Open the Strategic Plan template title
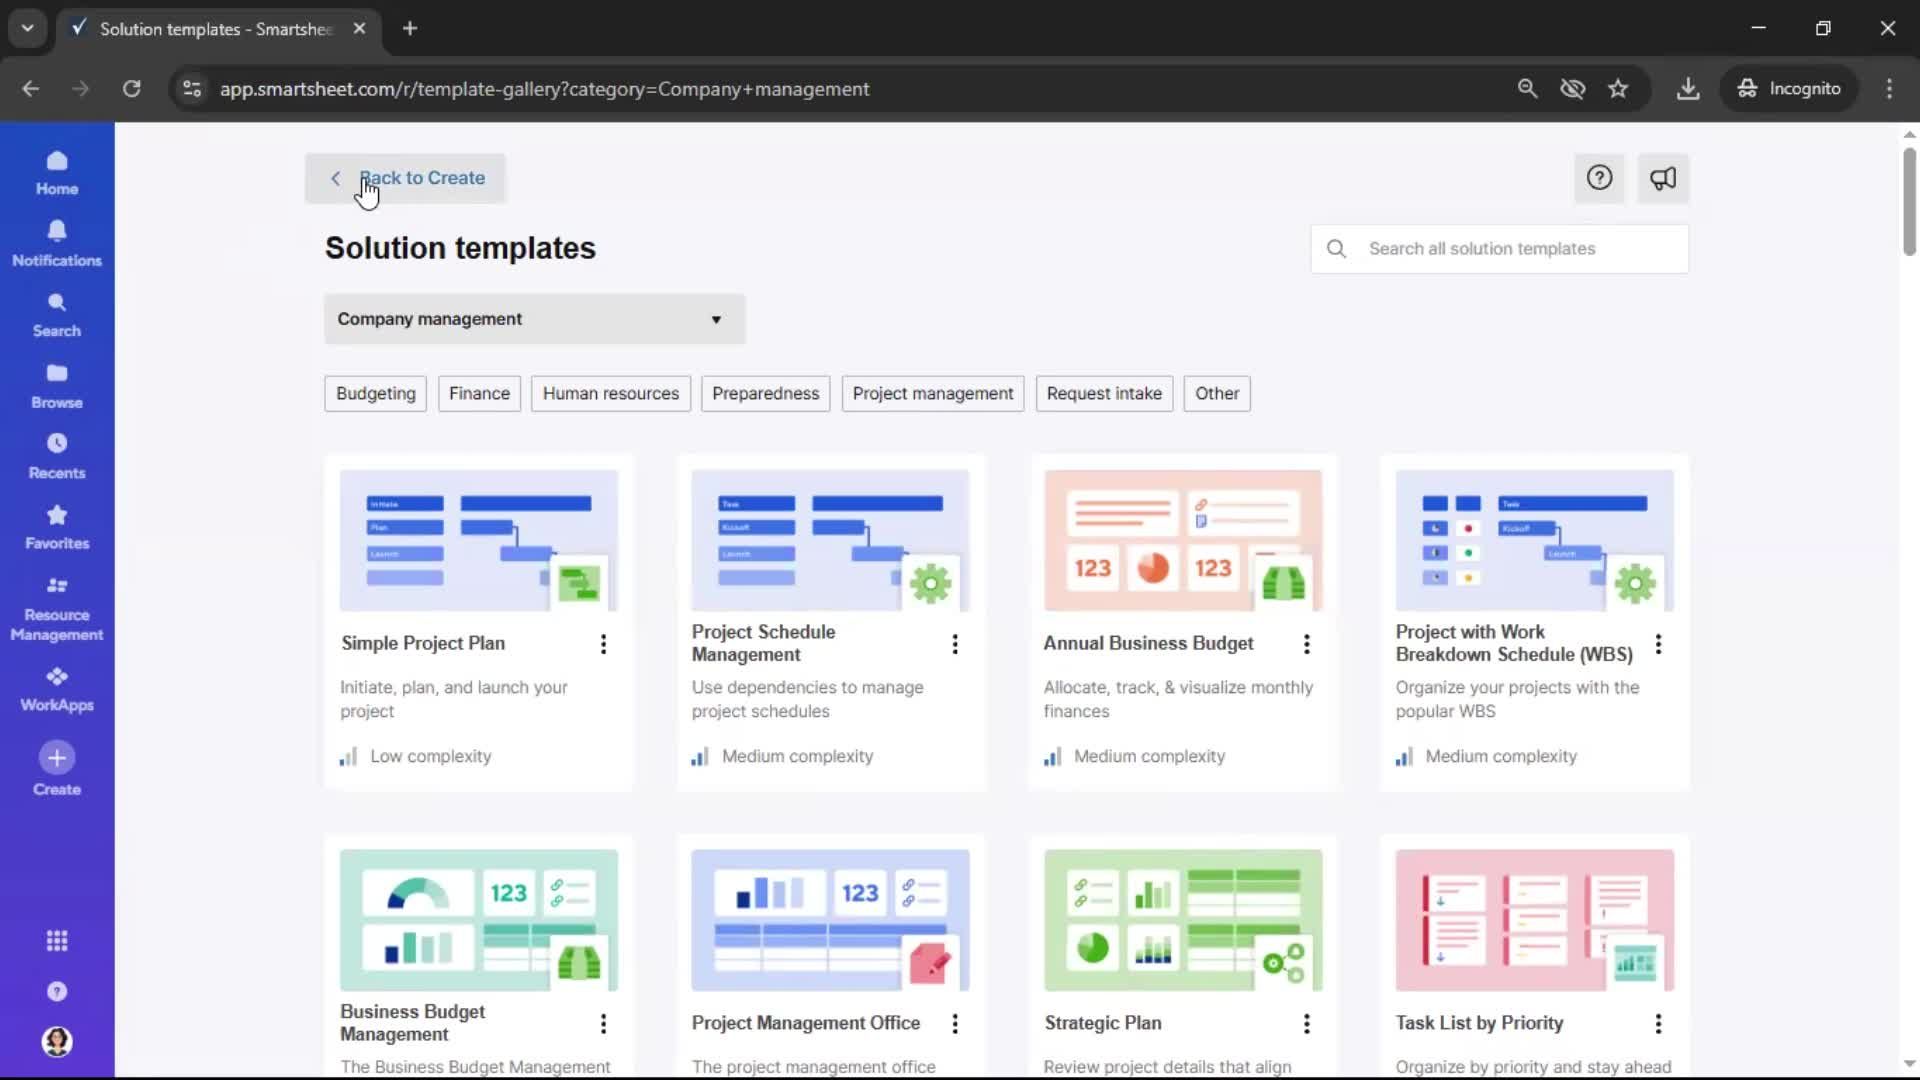 pyautogui.click(x=1102, y=1023)
